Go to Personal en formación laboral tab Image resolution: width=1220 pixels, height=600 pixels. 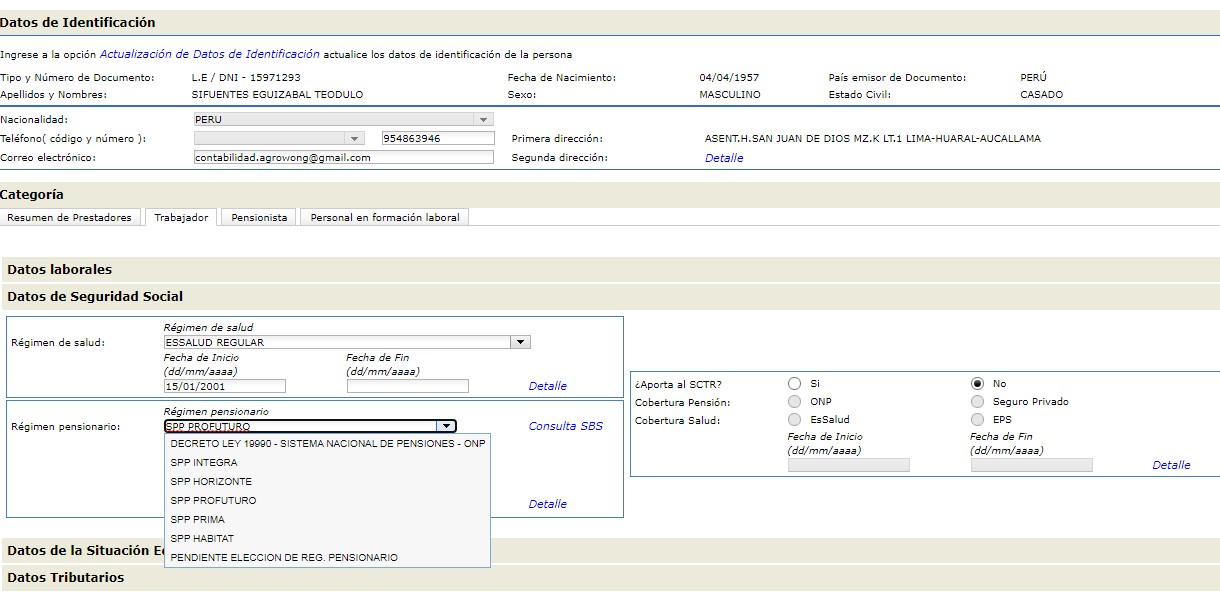click(385, 217)
